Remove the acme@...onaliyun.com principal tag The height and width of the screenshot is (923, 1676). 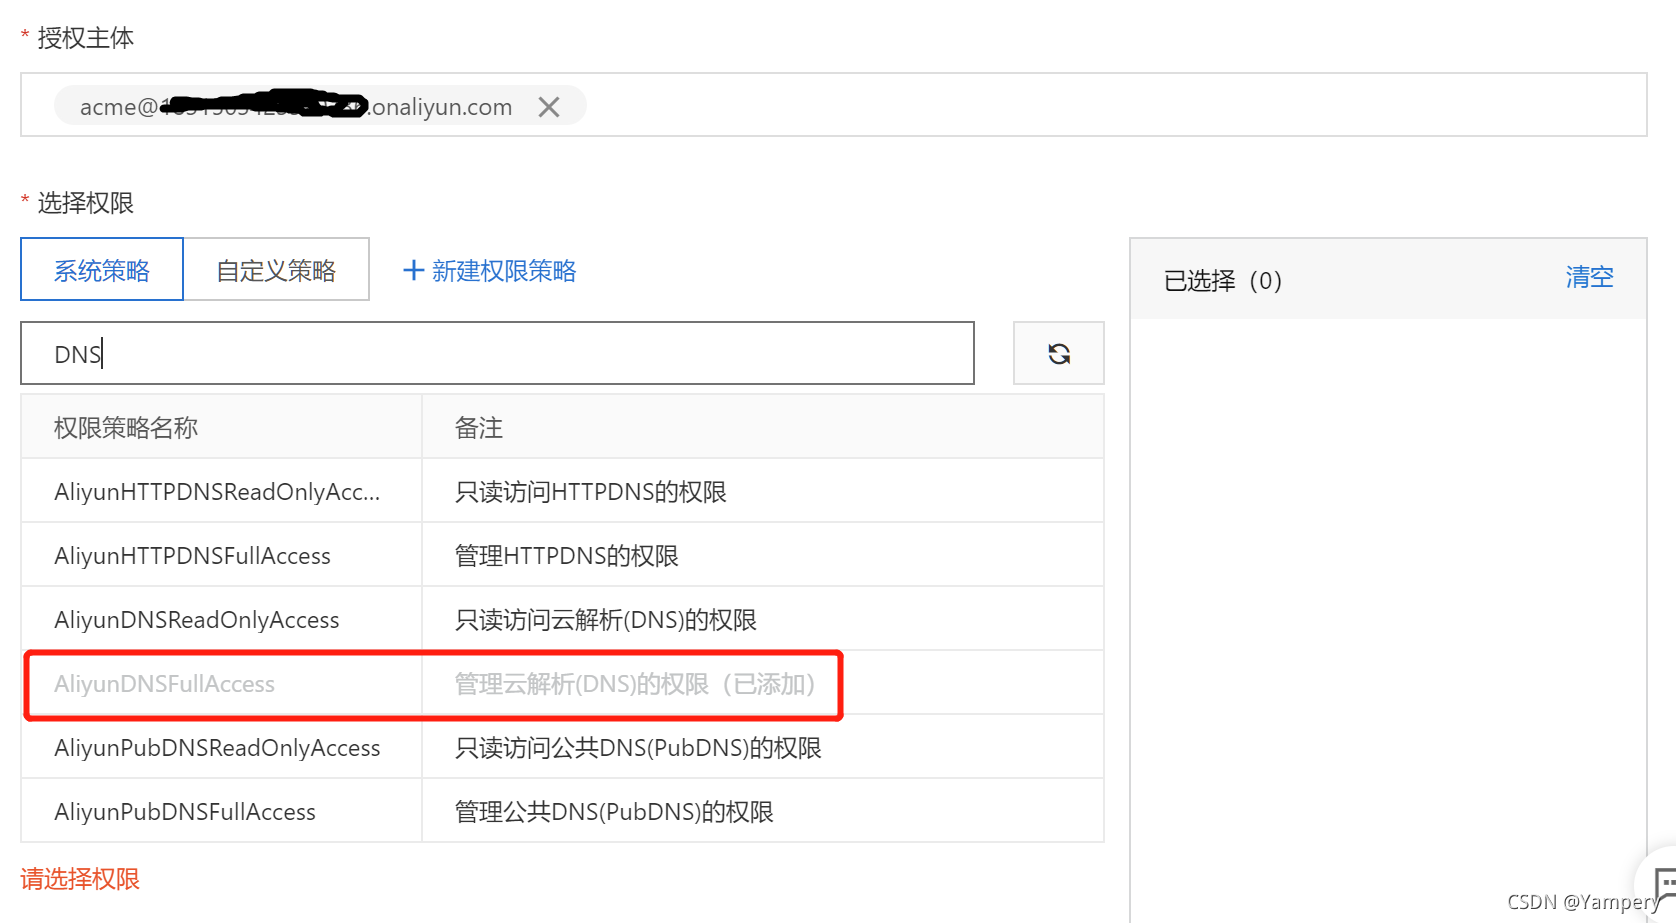pyautogui.click(x=549, y=107)
